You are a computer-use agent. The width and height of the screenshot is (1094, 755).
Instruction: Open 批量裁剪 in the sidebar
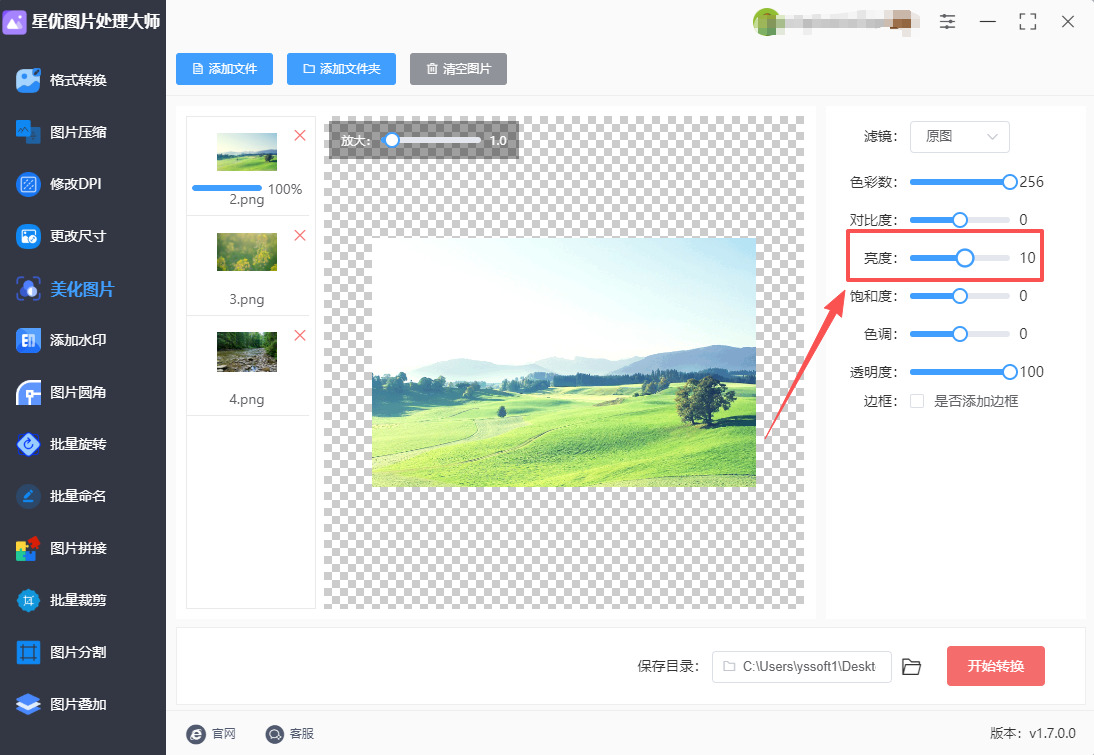tap(61, 600)
